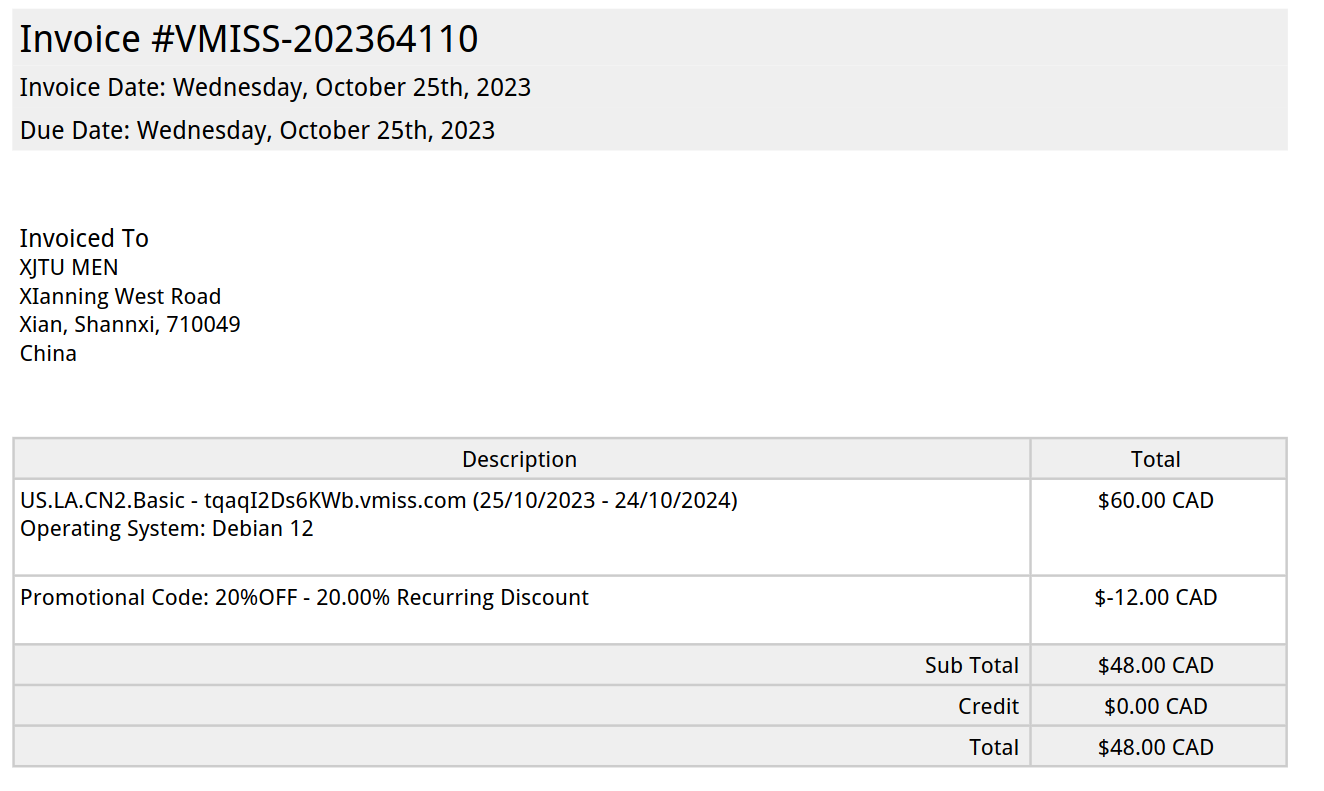Click the Total column header
The image size is (1324, 791).
coord(1156,459)
